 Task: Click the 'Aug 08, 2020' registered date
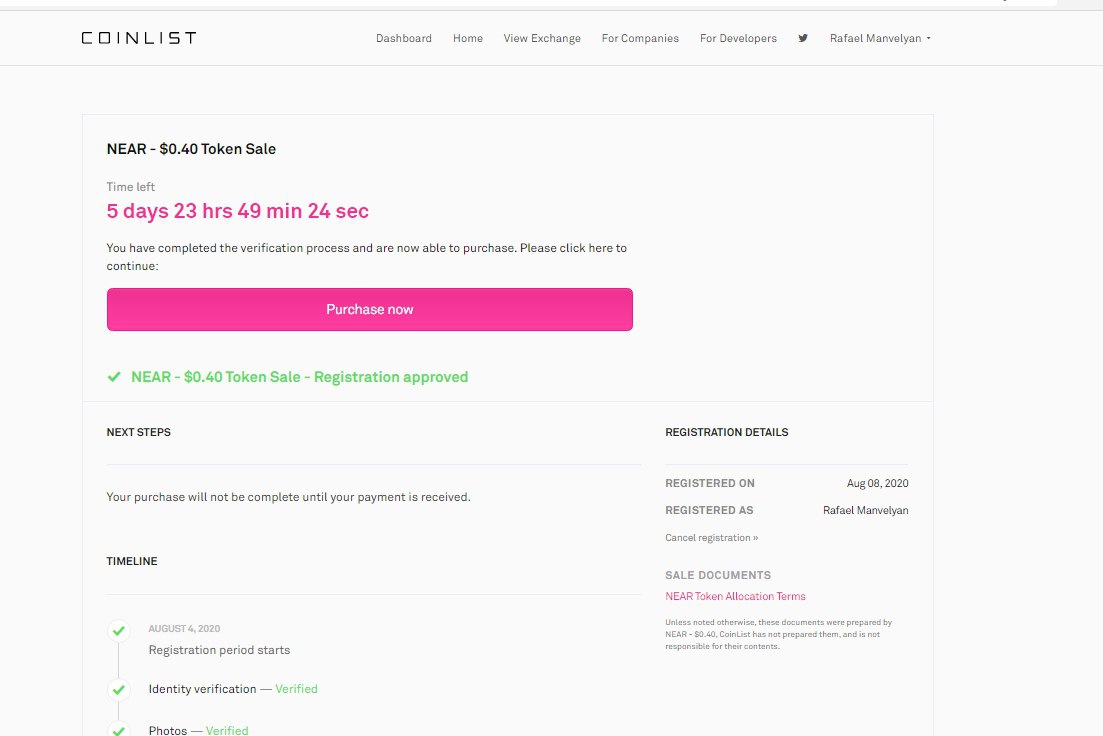877,483
